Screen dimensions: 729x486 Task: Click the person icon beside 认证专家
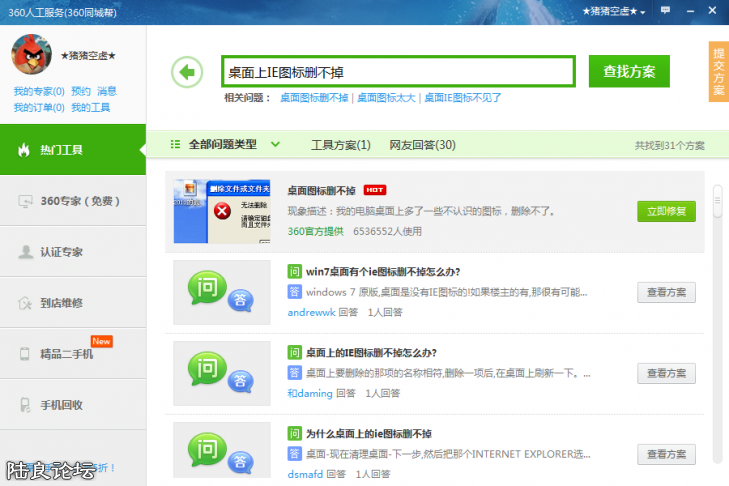(x=25, y=252)
